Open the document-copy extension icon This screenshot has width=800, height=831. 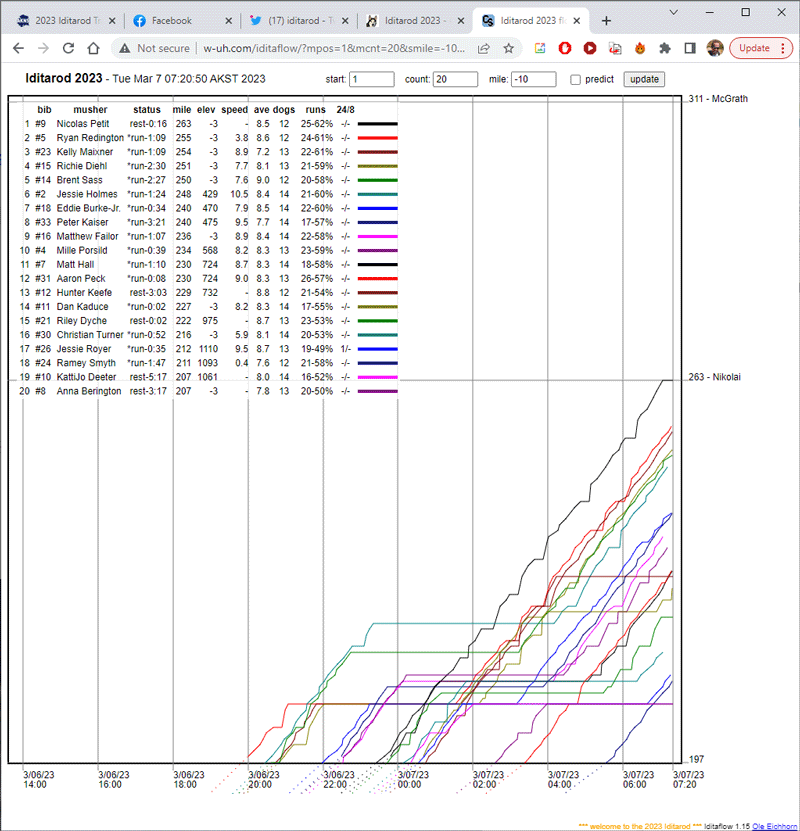click(615, 48)
